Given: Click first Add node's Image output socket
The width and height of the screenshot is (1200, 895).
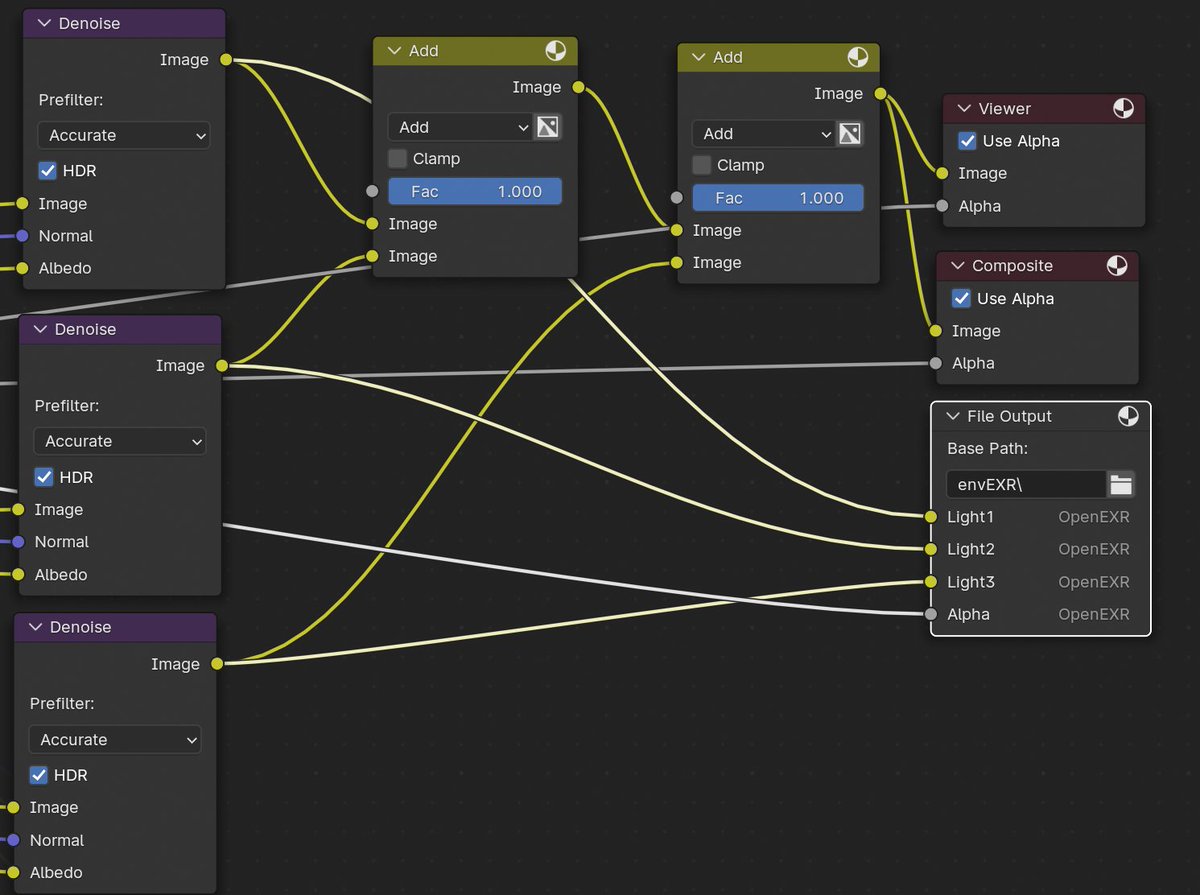Looking at the screenshot, I should point(578,87).
